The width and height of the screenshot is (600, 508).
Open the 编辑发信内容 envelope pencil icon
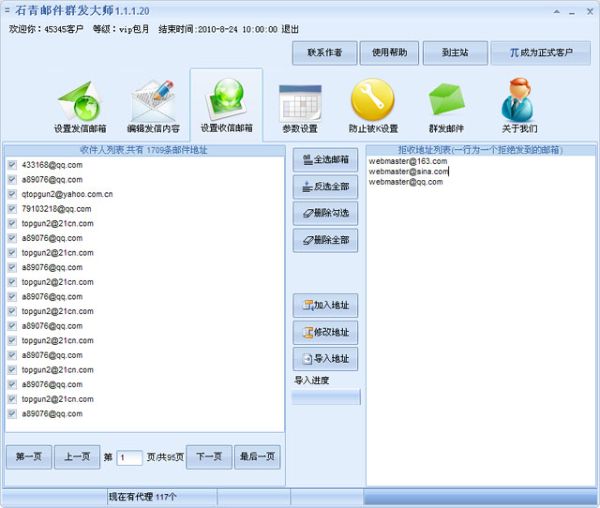153,102
